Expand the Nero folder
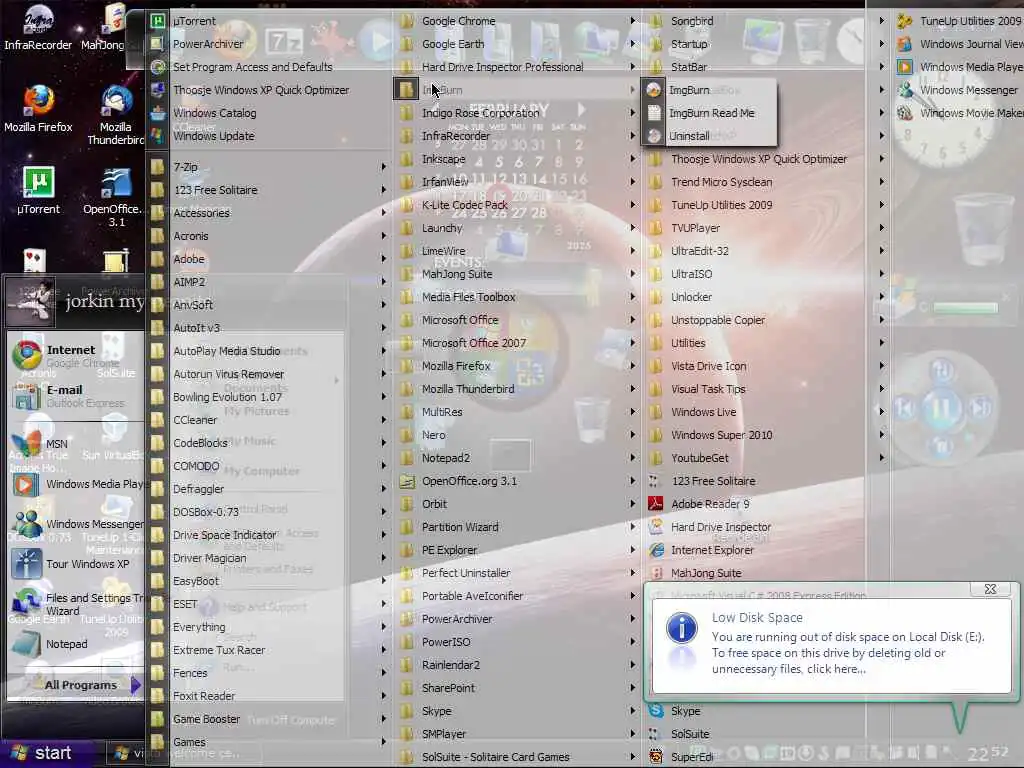1024x768 pixels. [518, 435]
